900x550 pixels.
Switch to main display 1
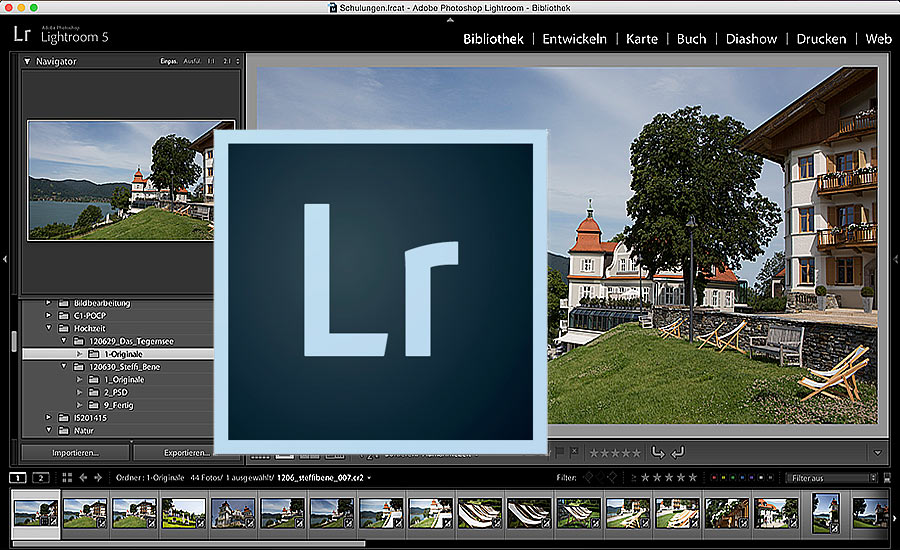tap(18, 478)
